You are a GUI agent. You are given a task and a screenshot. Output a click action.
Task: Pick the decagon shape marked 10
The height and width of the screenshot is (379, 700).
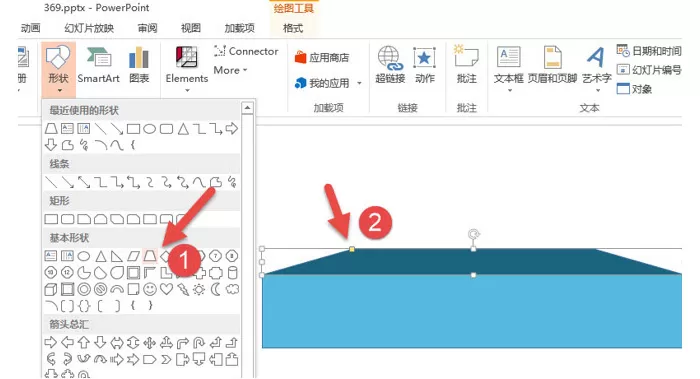coord(51,272)
